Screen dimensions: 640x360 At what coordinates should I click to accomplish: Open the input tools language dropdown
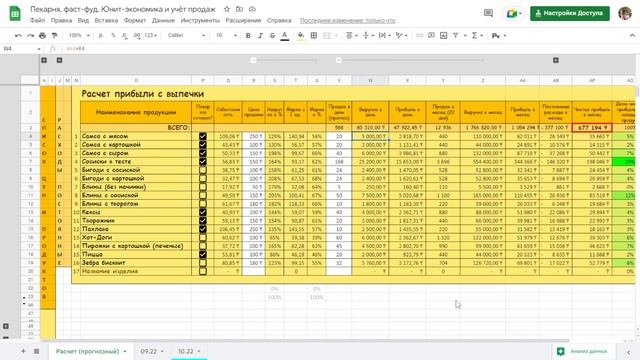(499, 36)
